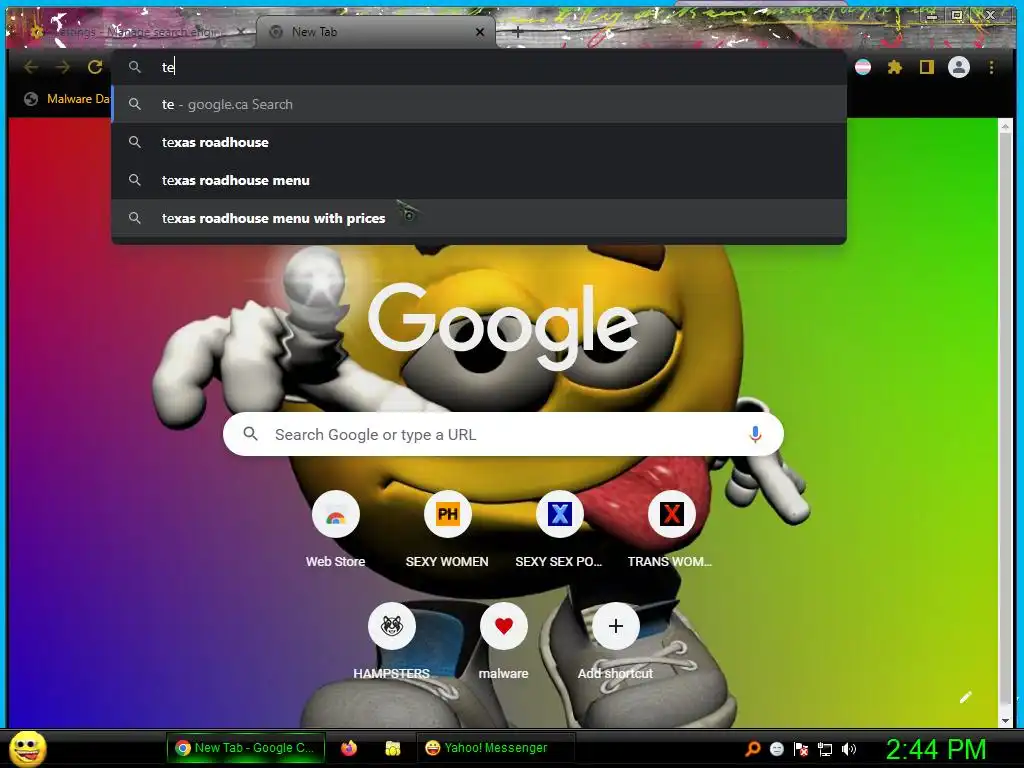Maximize the Chrome window
Image resolution: width=1024 pixels, height=768 pixels.
pyautogui.click(x=957, y=16)
